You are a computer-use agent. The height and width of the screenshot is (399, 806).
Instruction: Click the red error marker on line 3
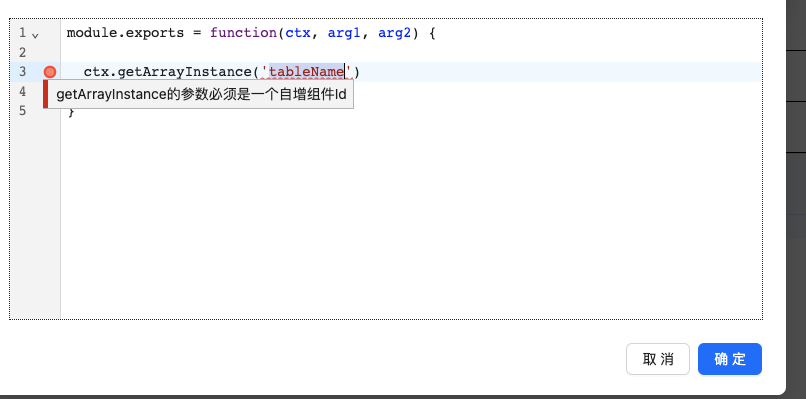[50, 72]
